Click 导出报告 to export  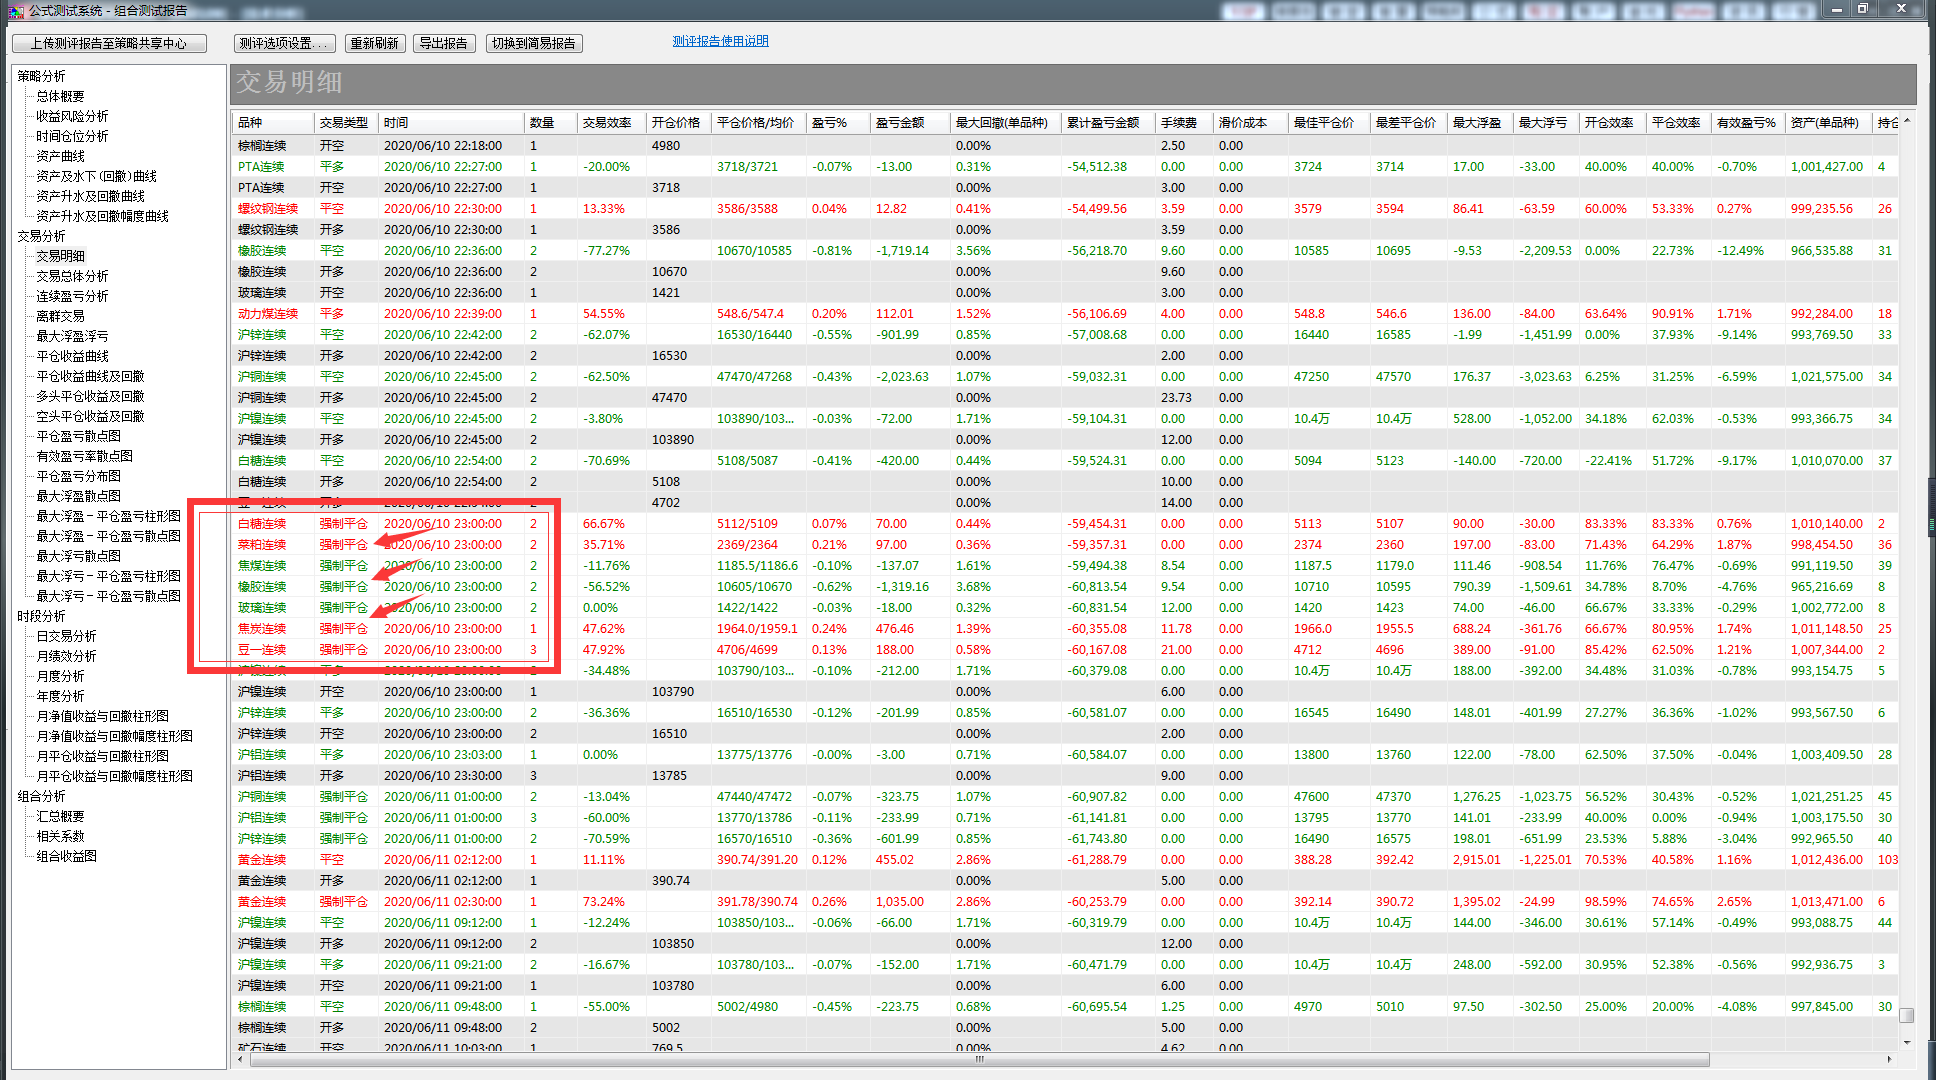click(x=443, y=43)
